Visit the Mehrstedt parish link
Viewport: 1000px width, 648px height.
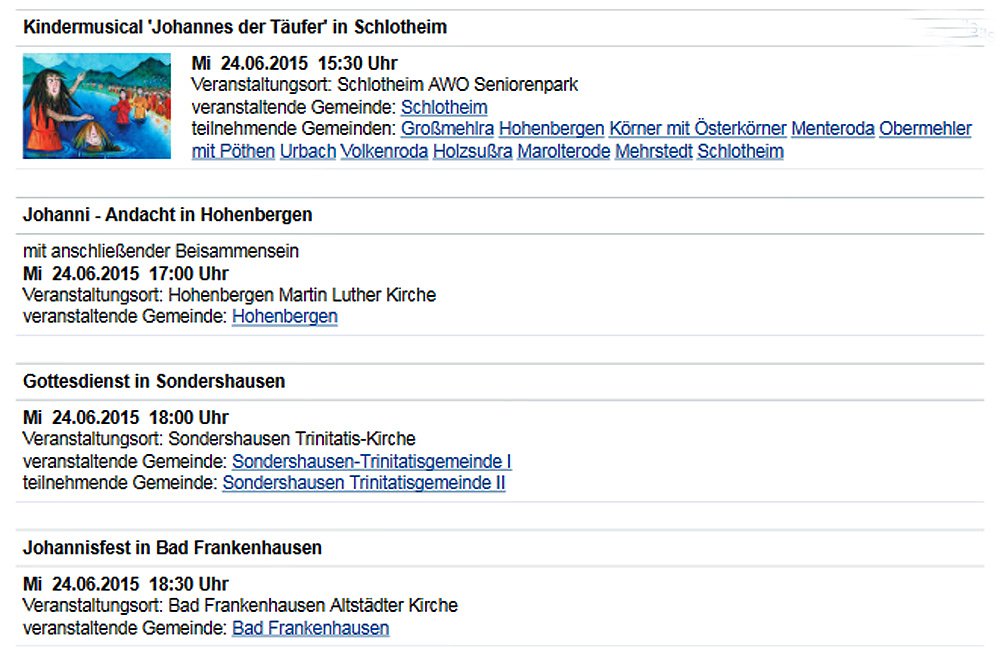(654, 152)
